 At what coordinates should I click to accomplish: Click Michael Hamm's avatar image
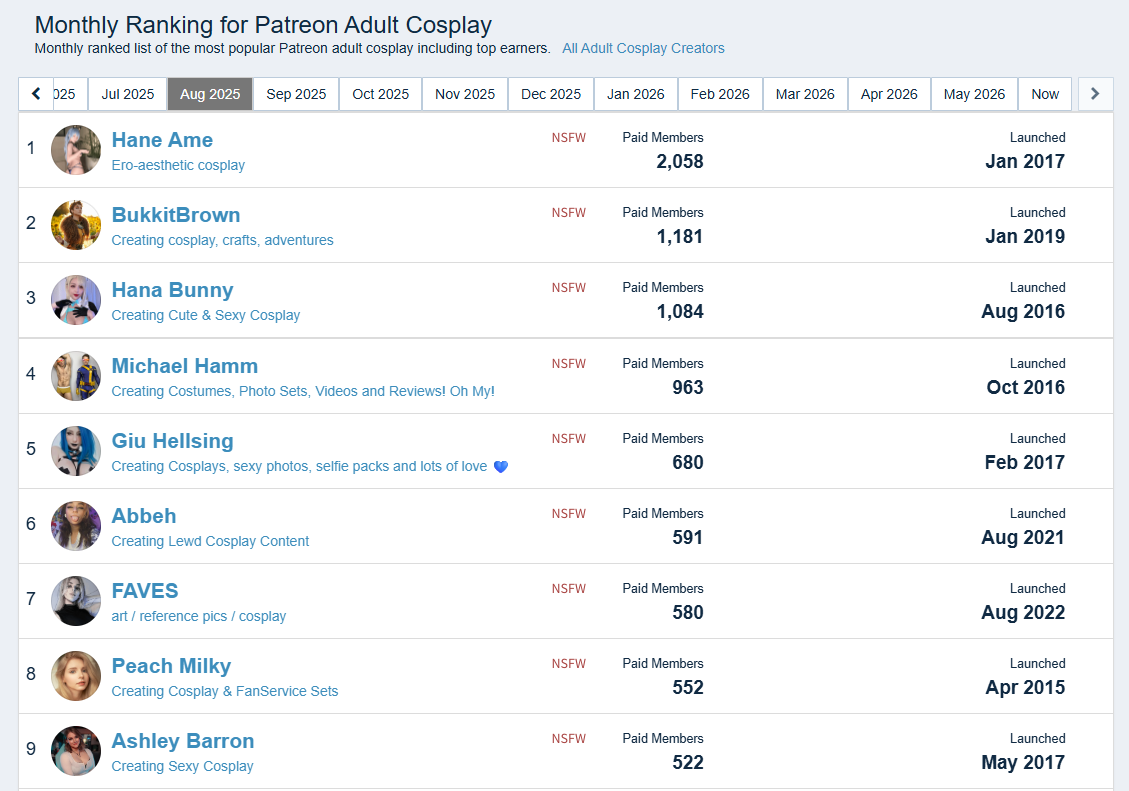(x=76, y=376)
